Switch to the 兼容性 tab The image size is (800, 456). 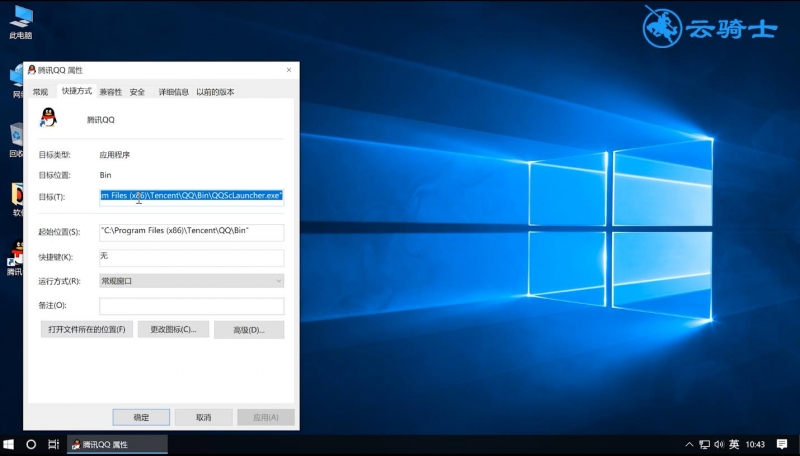tap(111, 92)
